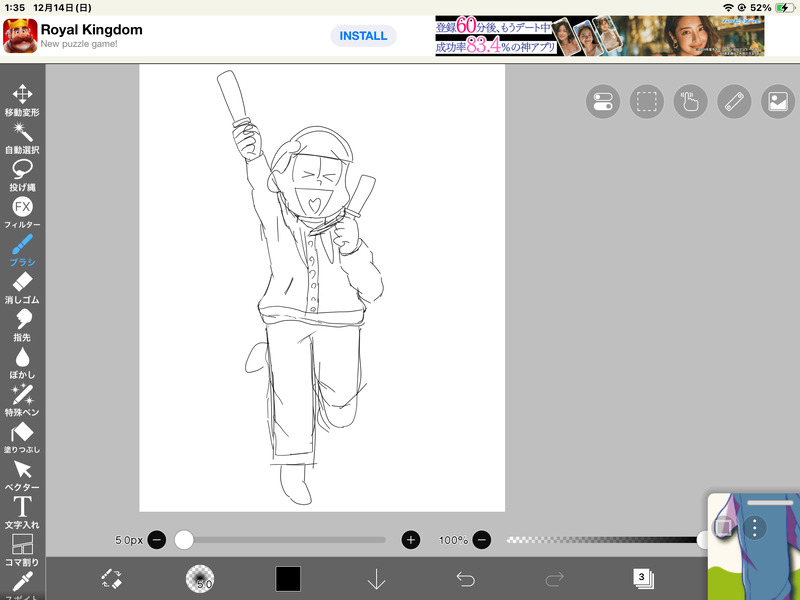Select the 投げ縄 lasso tool

22,175
